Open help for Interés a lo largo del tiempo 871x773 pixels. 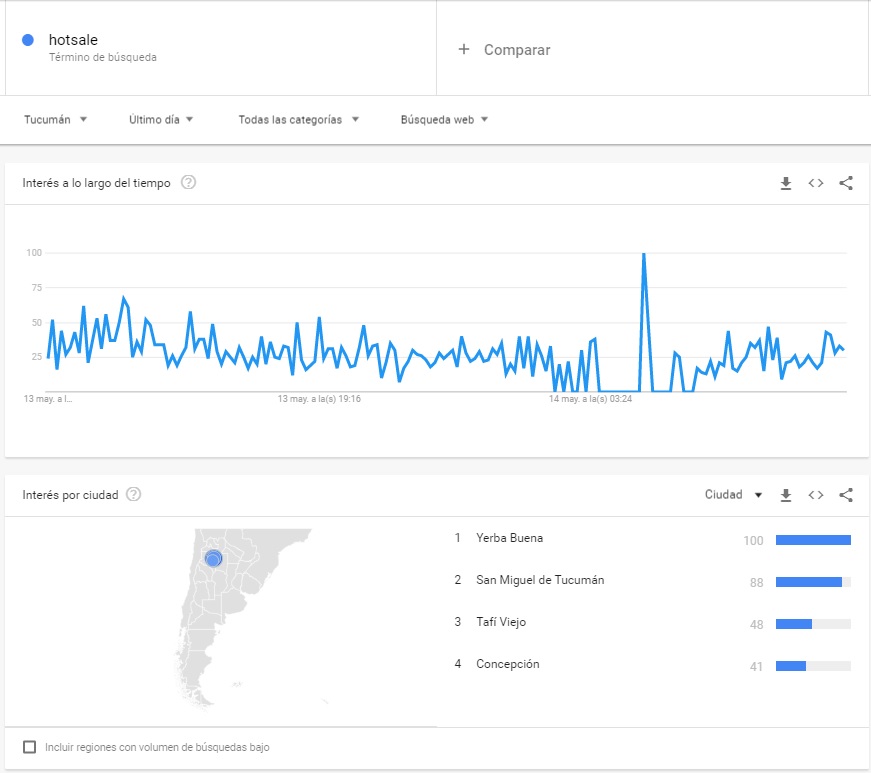click(x=188, y=183)
